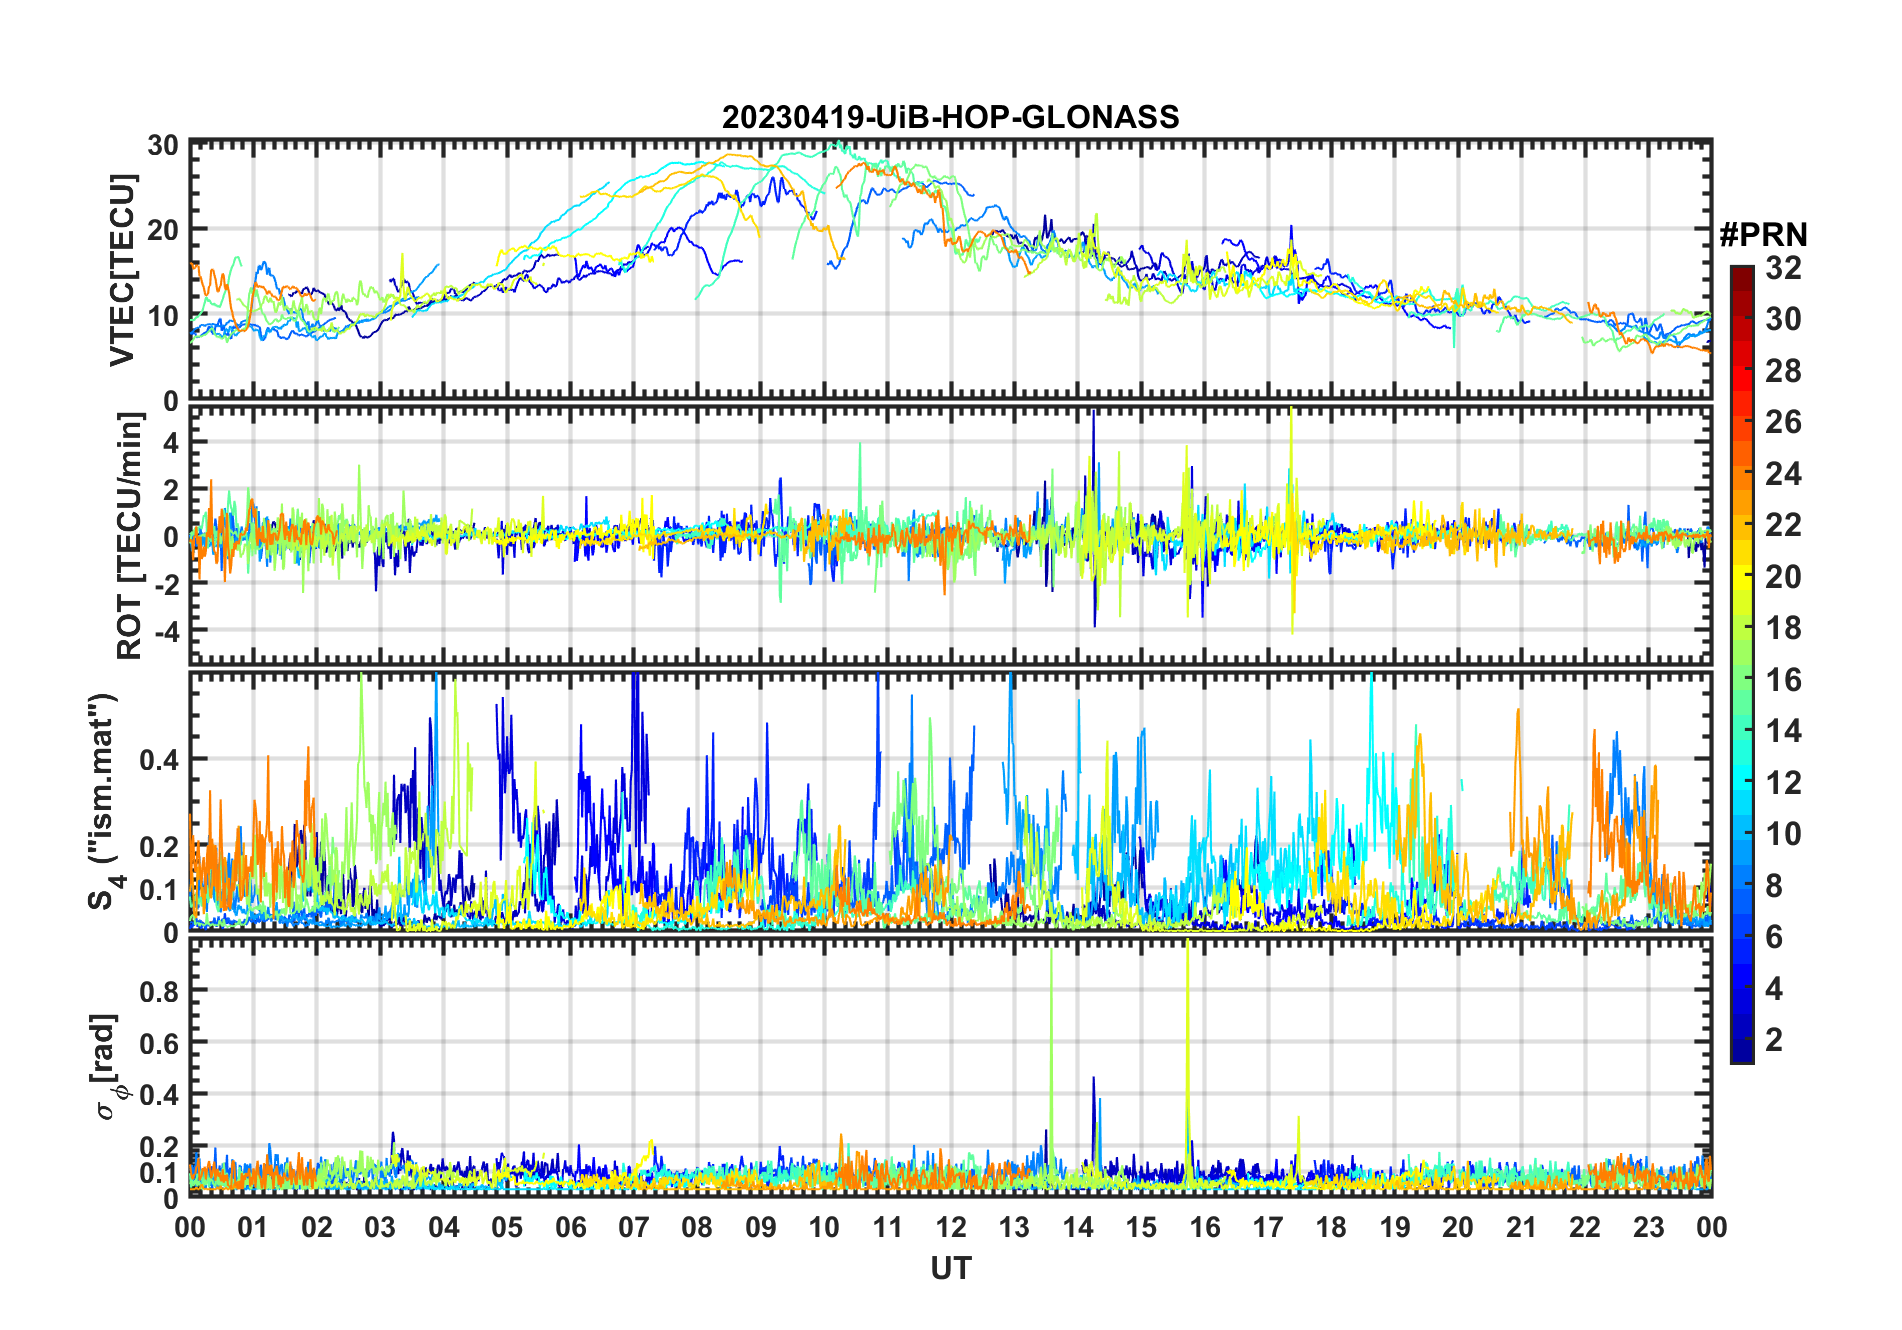Click the S4 axis label
Image resolution: width=1902 pixels, height=1330 pixels.
105,801
